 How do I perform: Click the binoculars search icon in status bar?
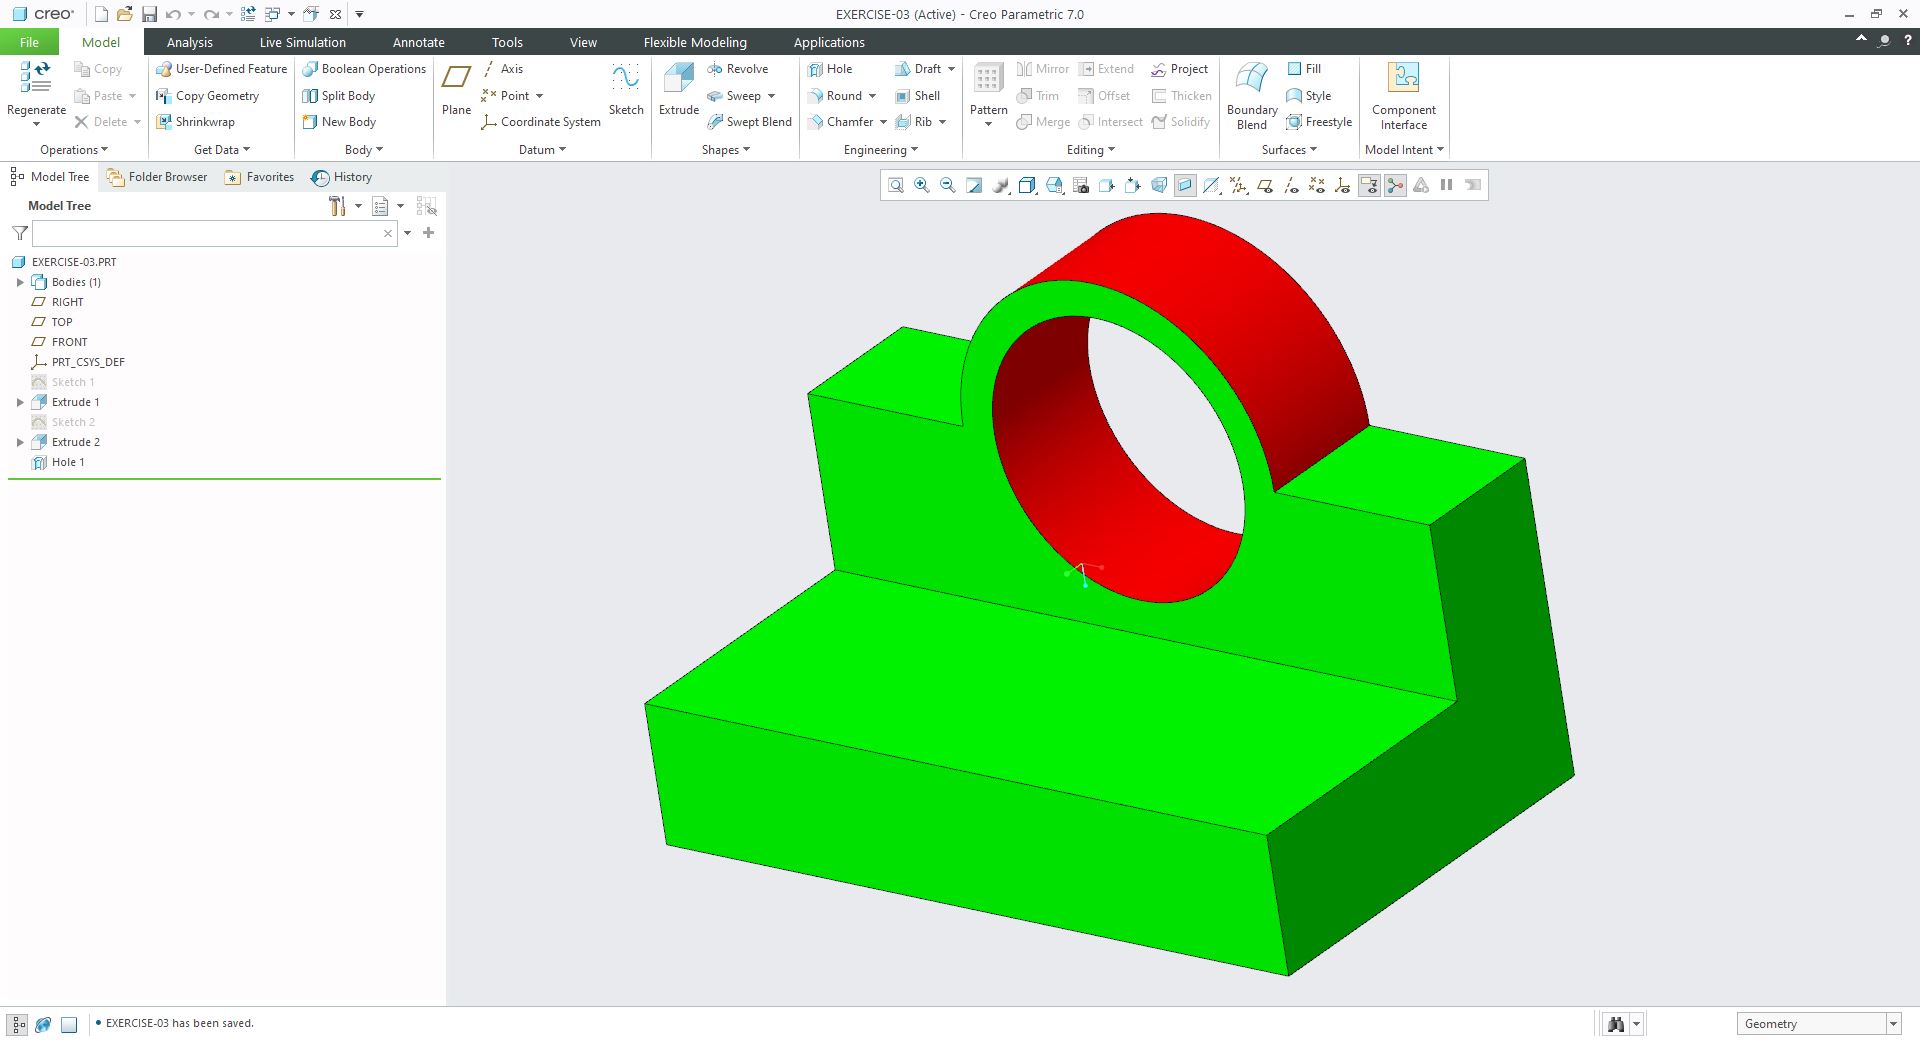(x=1615, y=1023)
